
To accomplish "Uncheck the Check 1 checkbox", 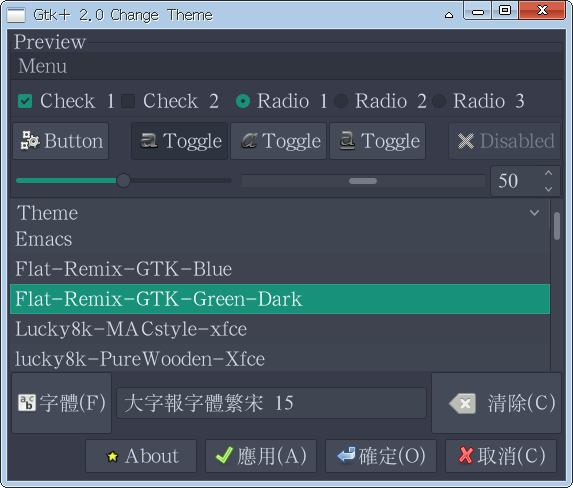I will point(25,101).
